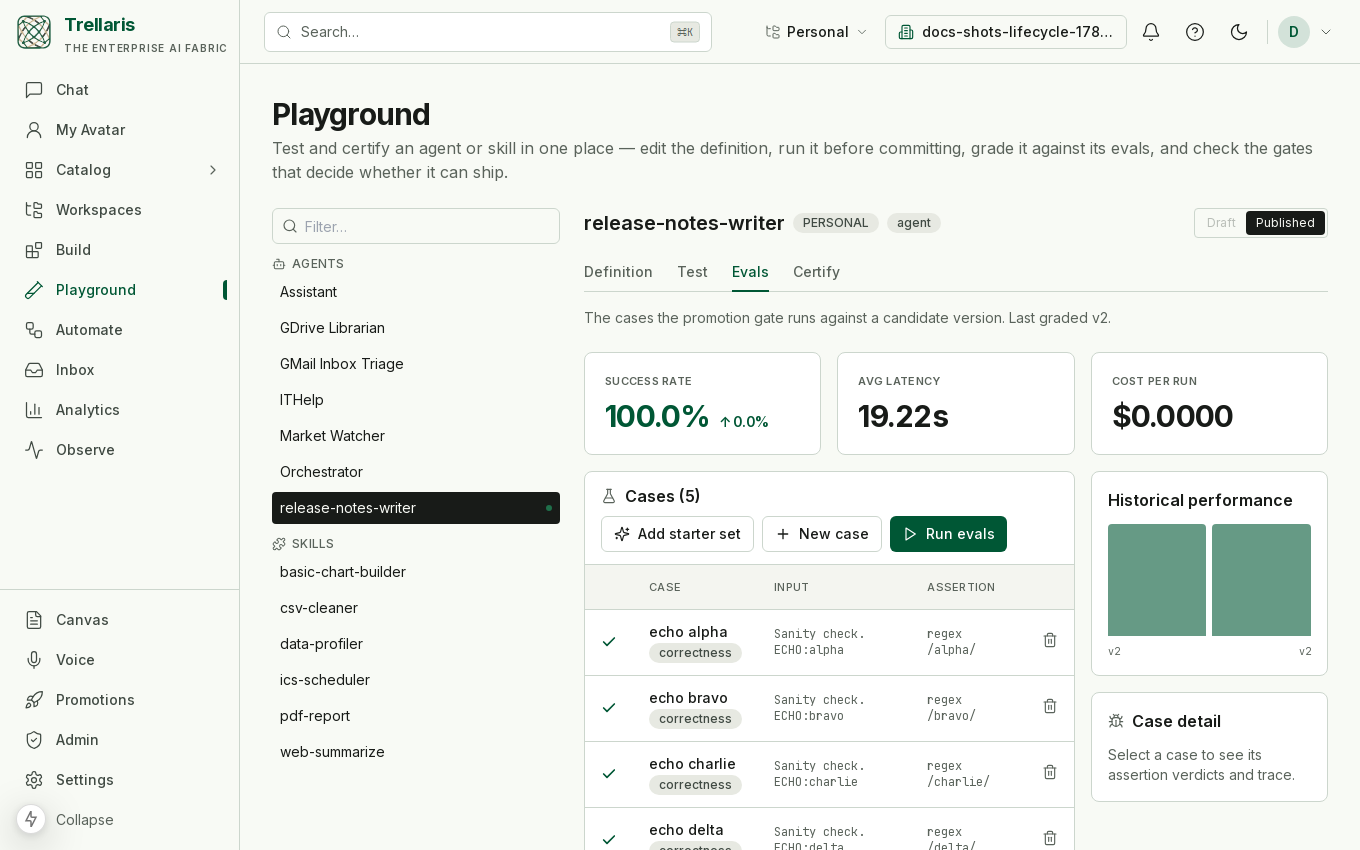
Task: Select the ITHelp agent
Action: 416,400
